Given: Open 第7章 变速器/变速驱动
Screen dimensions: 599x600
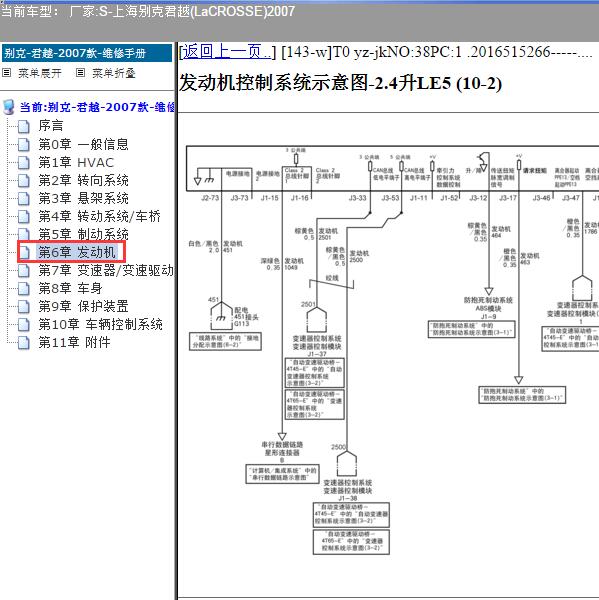Looking at the screenshot, I should coord(106,271).
